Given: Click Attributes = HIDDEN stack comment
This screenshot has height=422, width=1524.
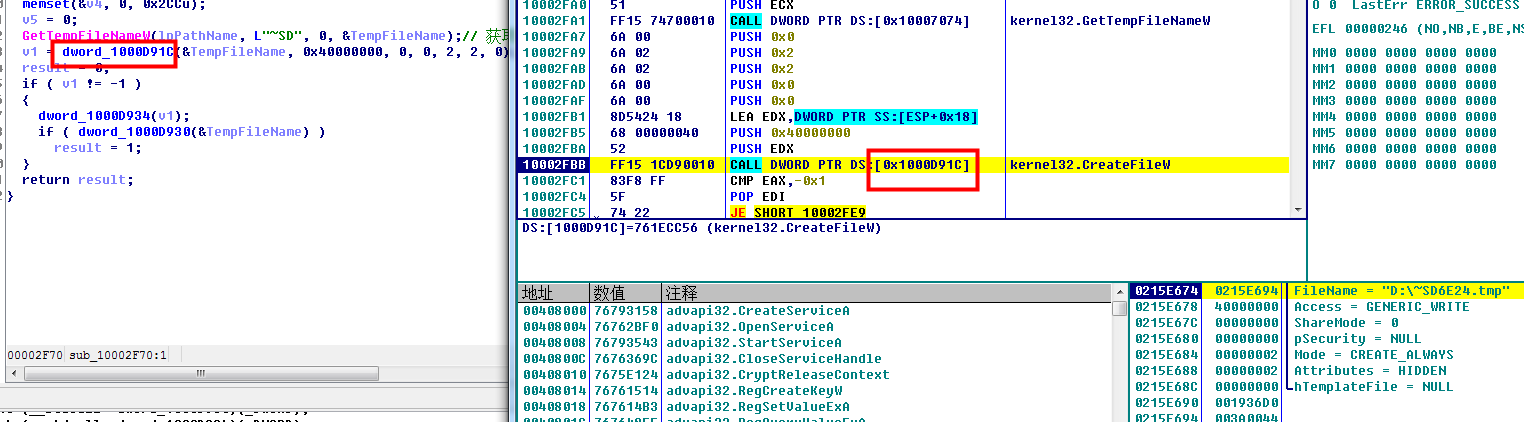Looking at the screenshot, I should pos(1369,371).
